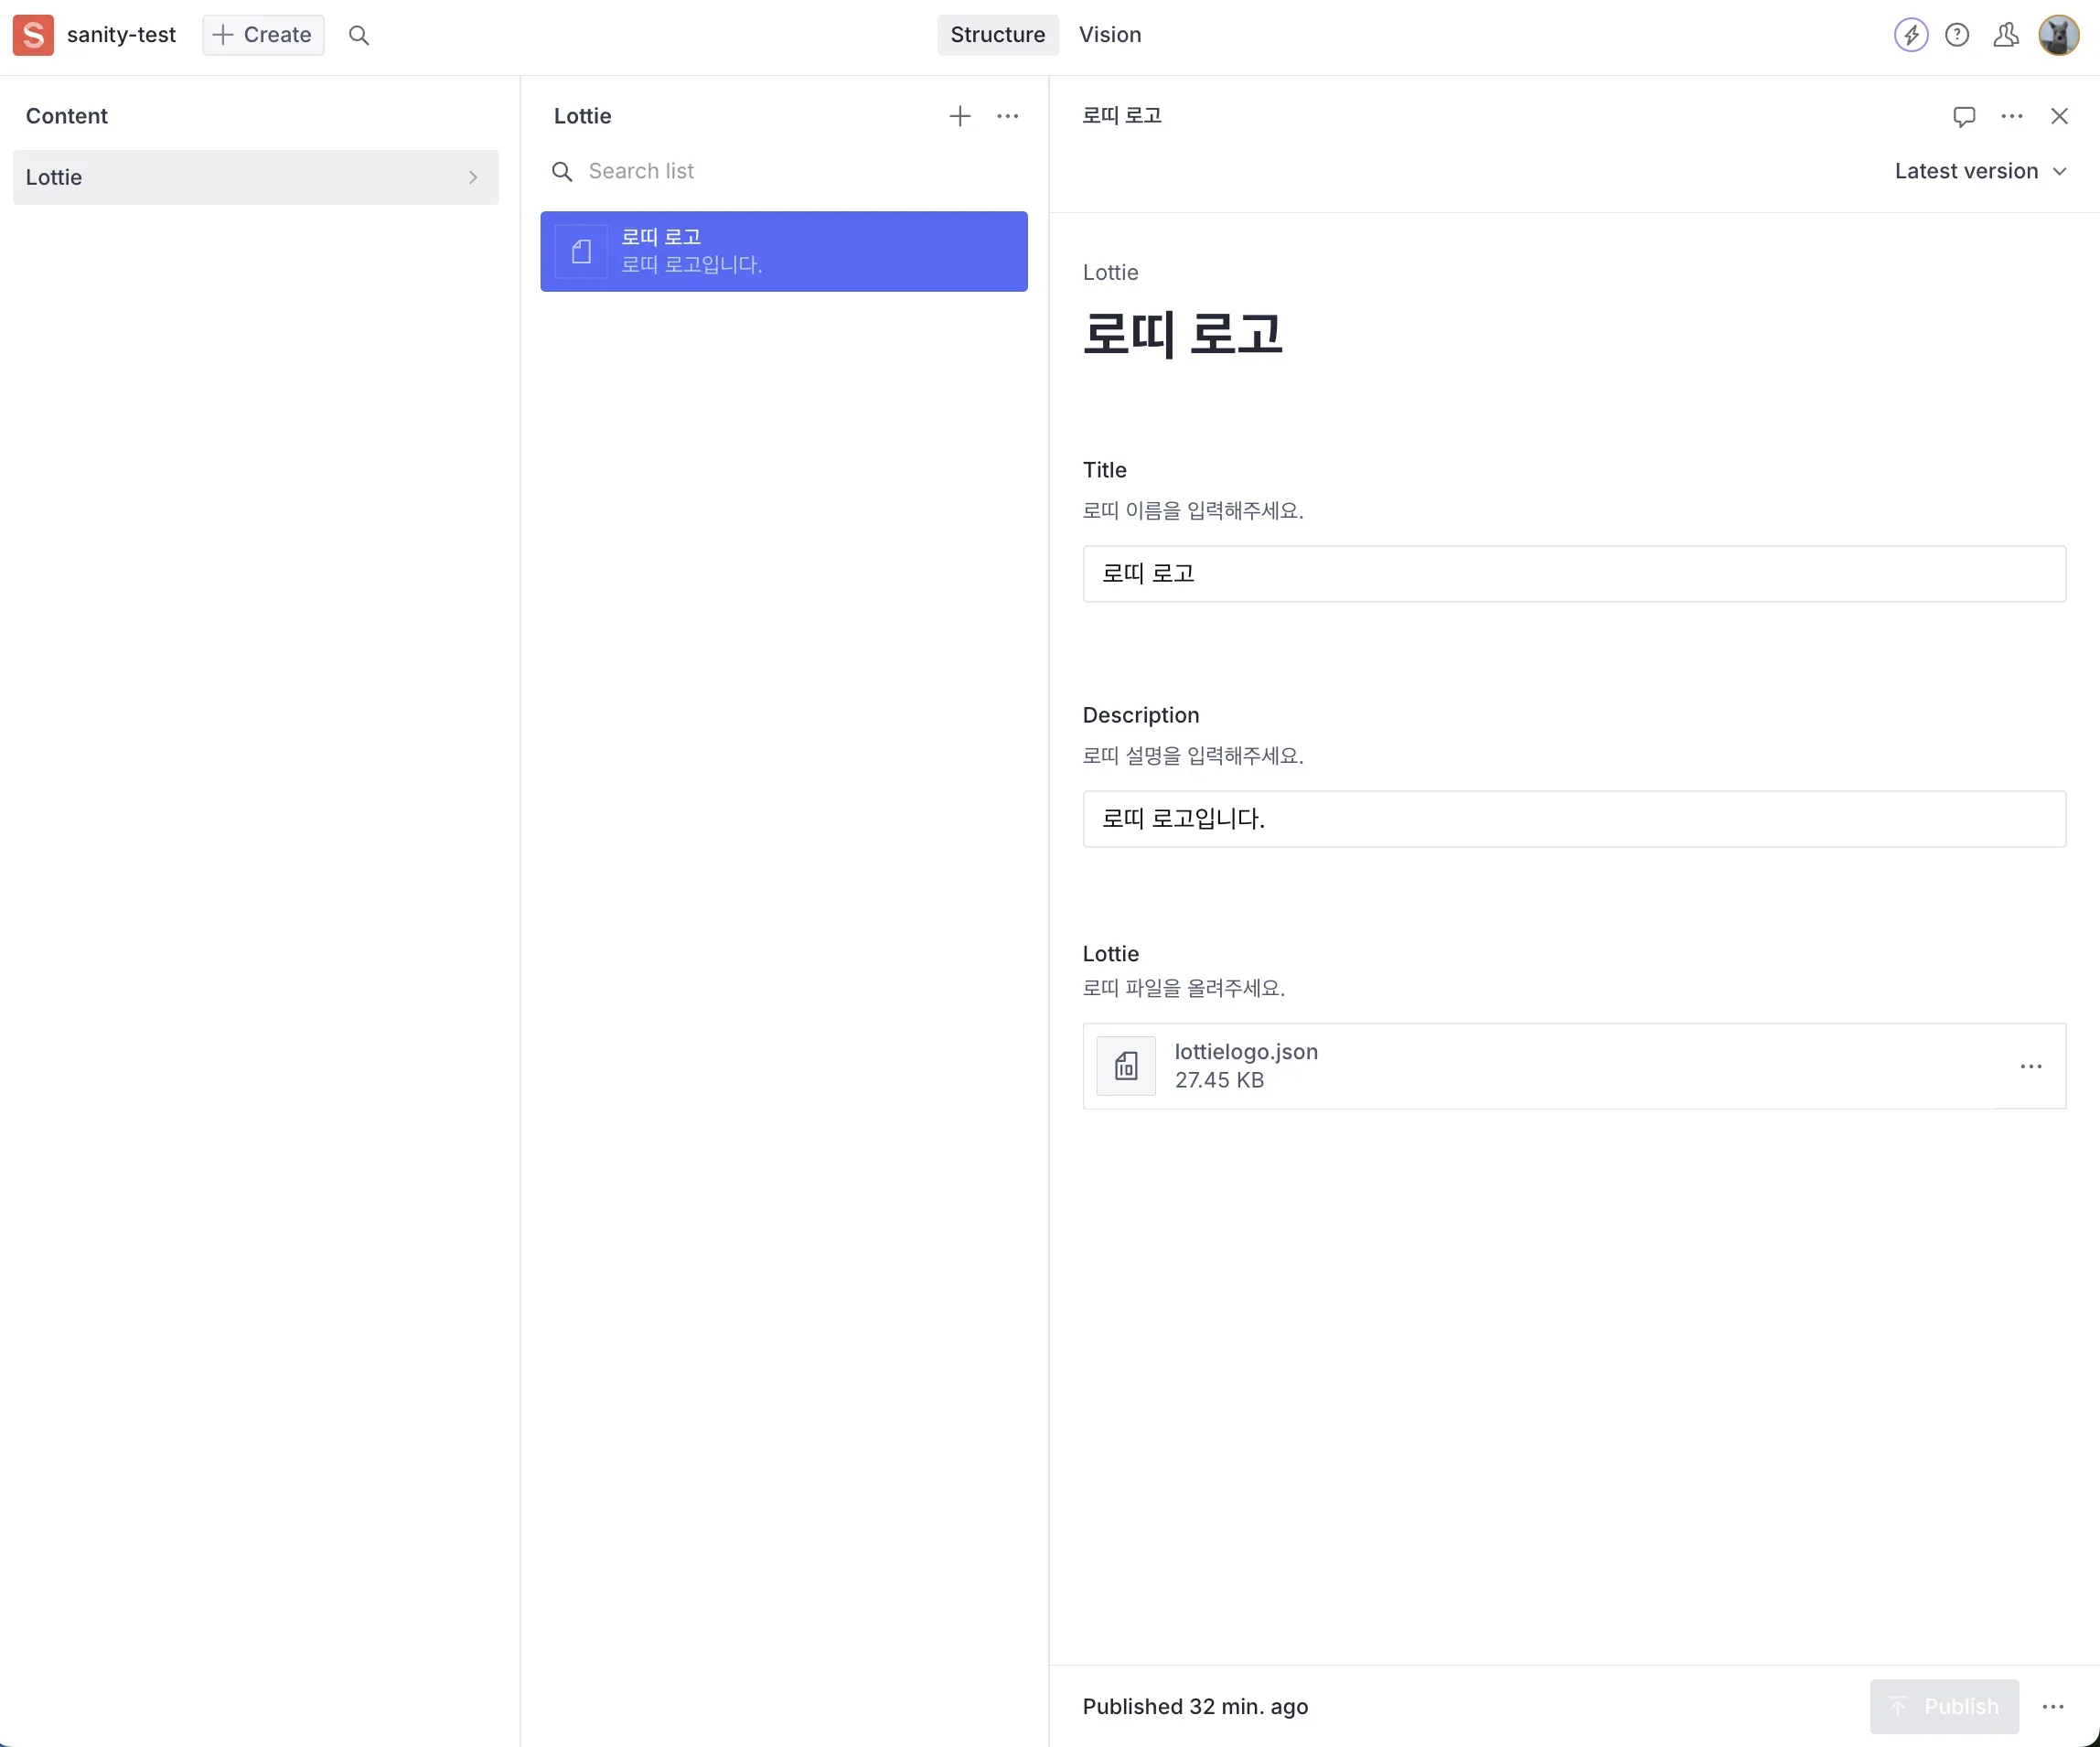Click the Create button
Image resolution: width=2100 pixels, height=1747 pixels.
coord(262,34)
